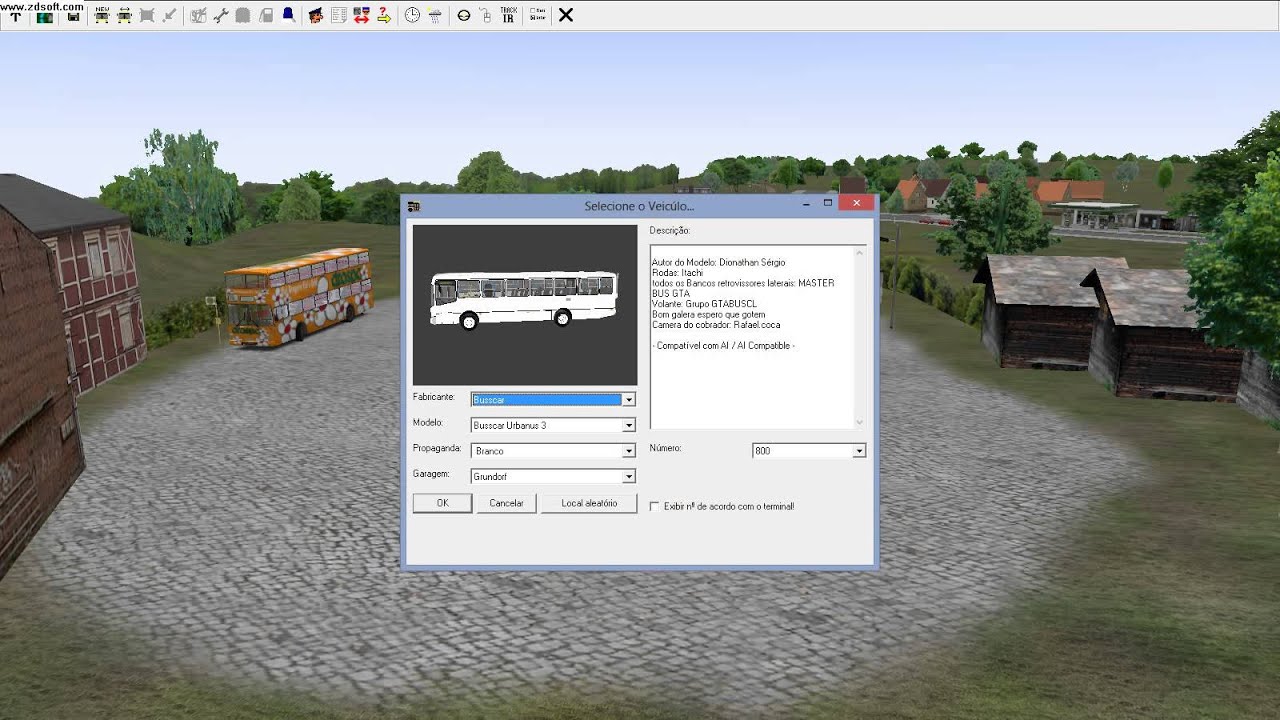Open the Garagem dropdown showing Grundorf

click(553, 477)
